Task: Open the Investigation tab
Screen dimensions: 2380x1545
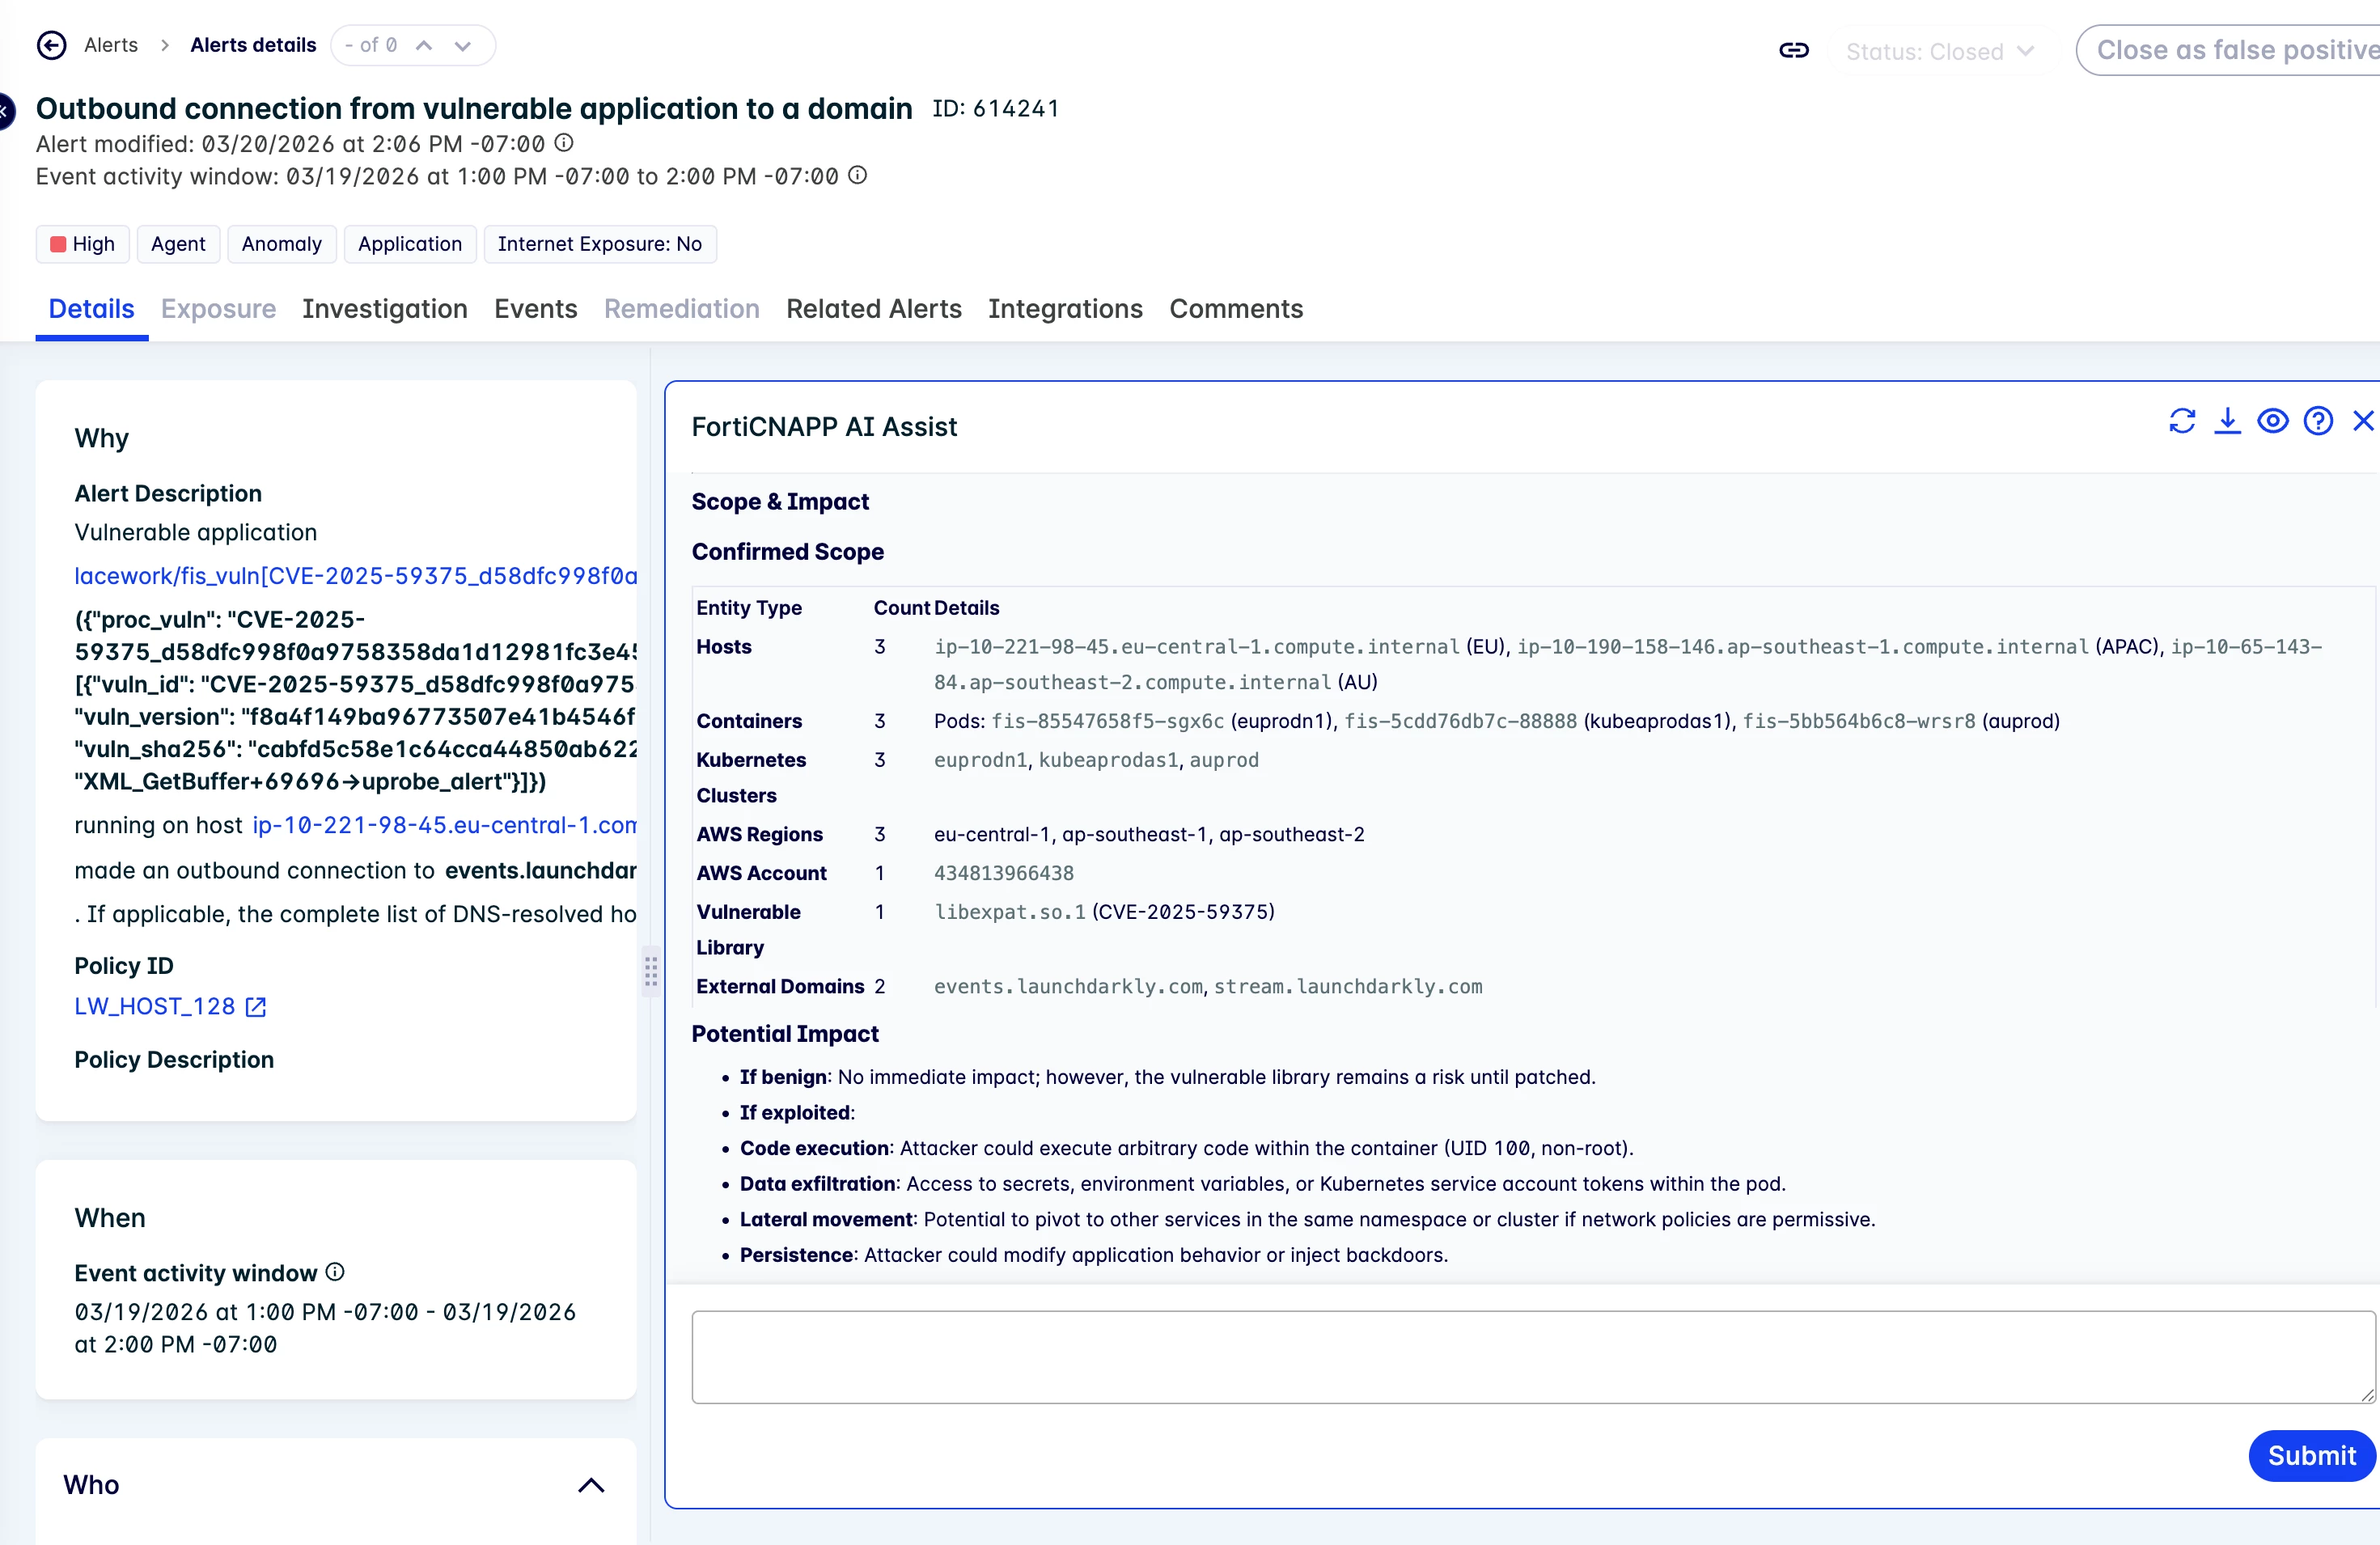Action: click(x=385, y=309)
